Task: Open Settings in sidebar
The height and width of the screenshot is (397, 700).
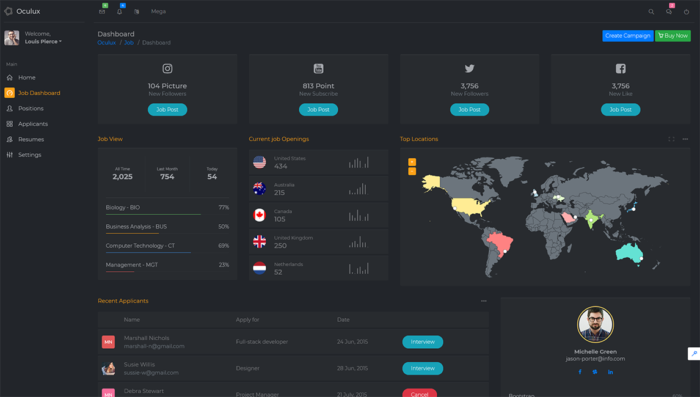Action: [x=30, y=155]
